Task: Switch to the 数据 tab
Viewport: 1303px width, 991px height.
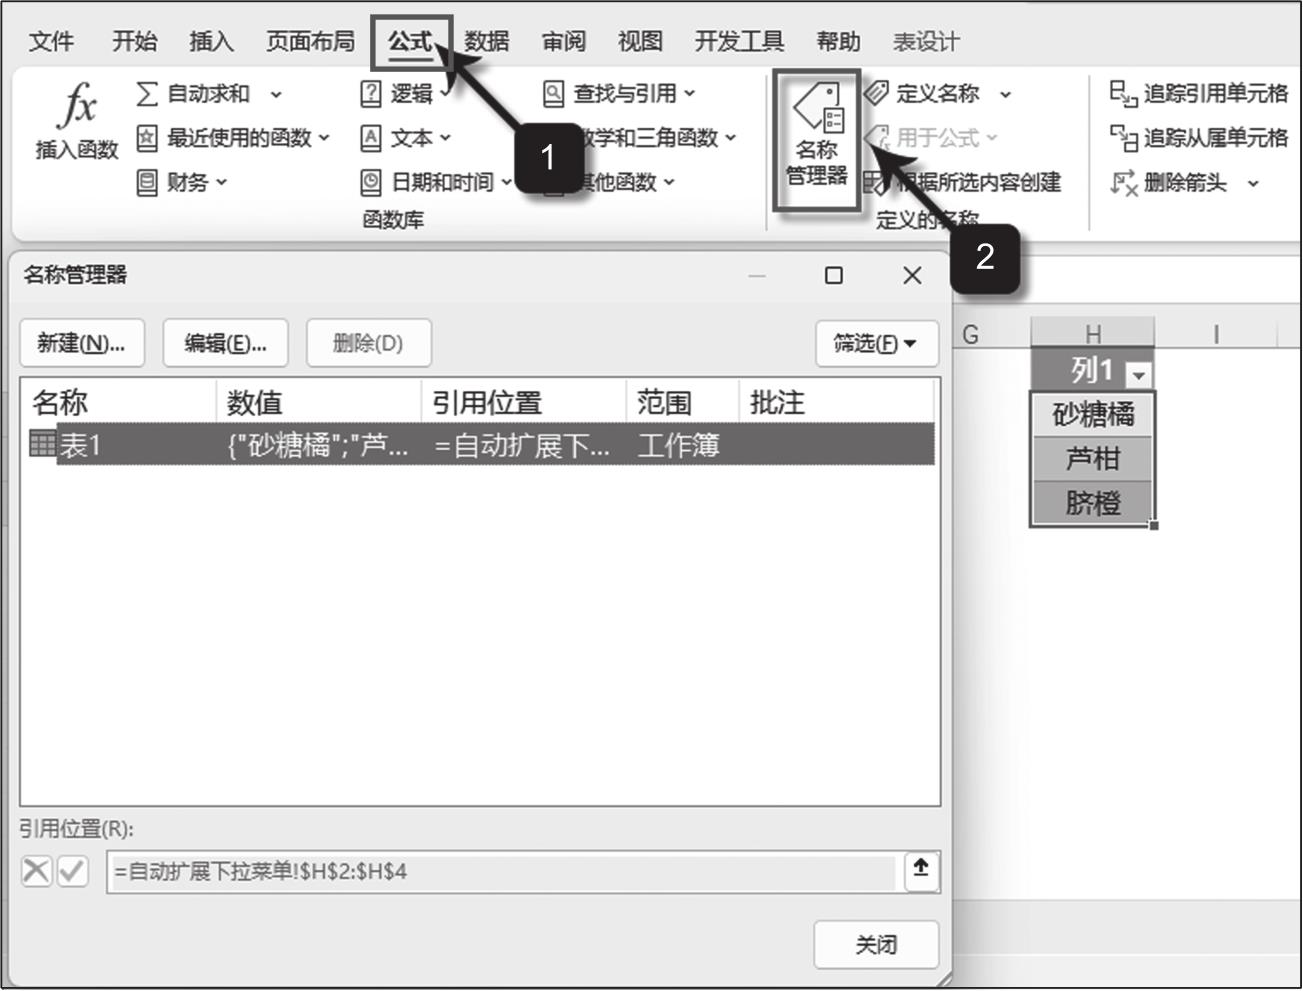Action: tap(487, 41)
